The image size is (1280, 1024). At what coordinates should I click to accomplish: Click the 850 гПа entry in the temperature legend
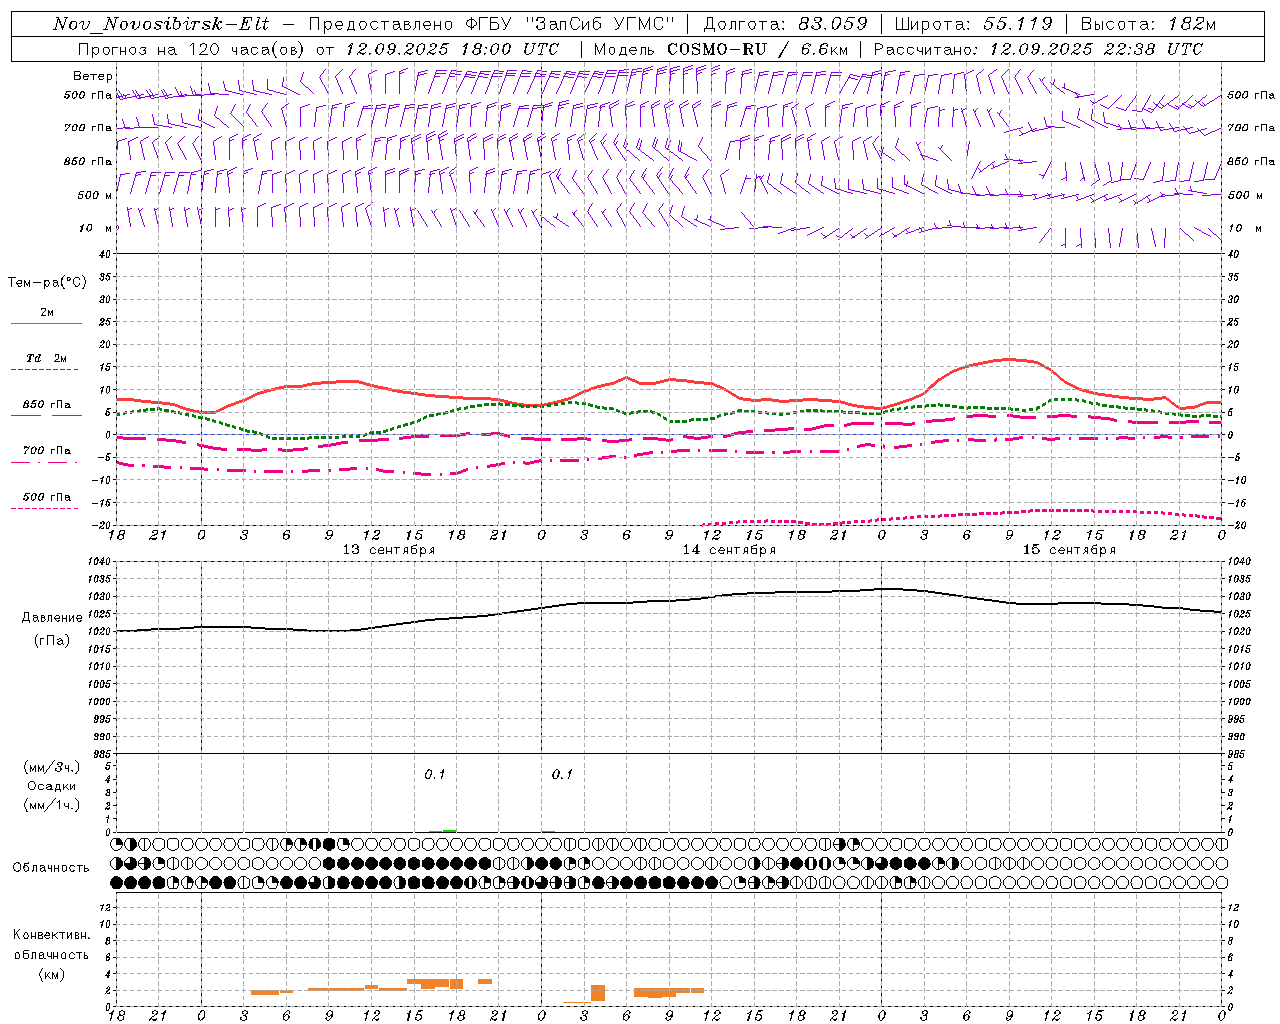coord(47,405)
